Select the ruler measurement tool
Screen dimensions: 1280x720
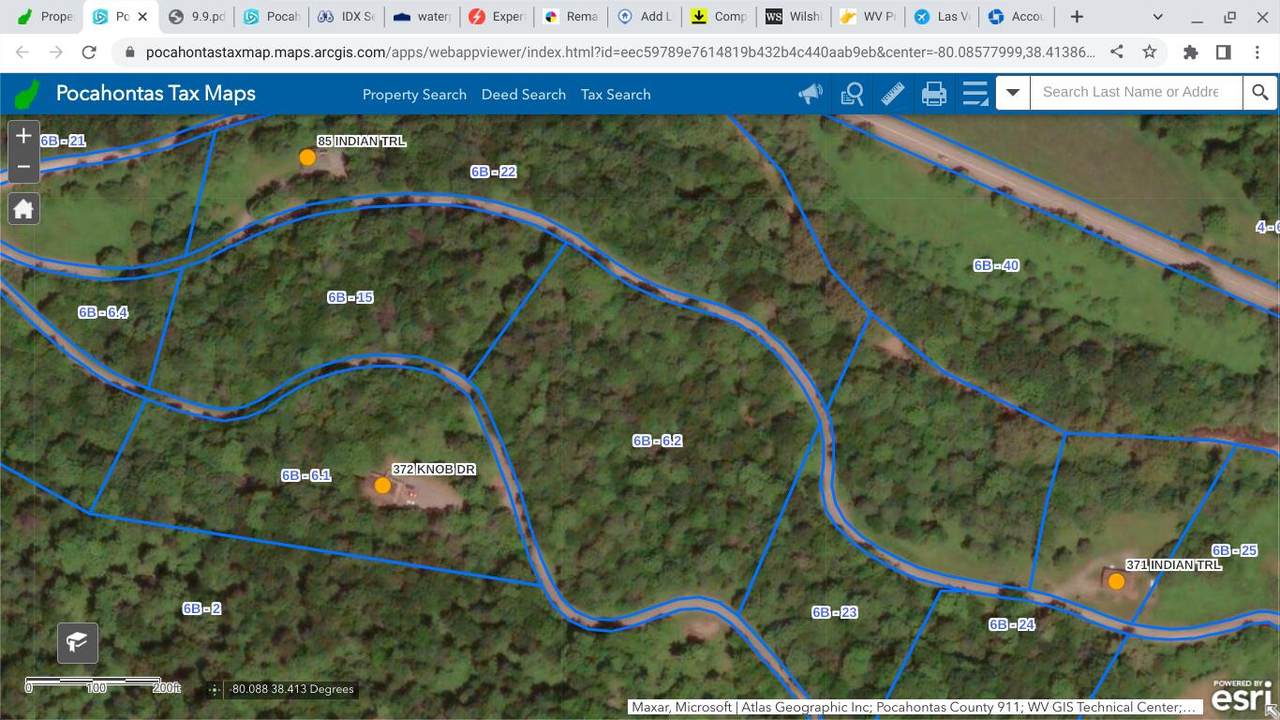893,94
